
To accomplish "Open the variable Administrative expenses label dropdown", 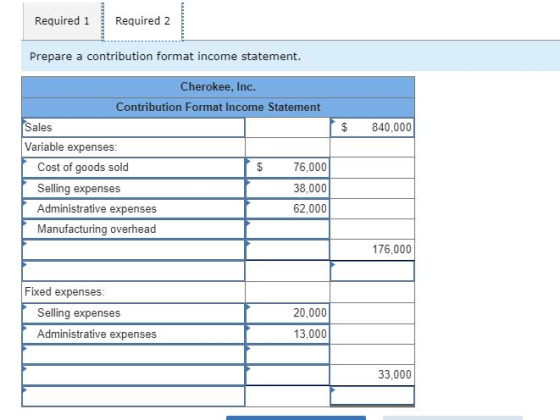I will click(x=134, y=209).
